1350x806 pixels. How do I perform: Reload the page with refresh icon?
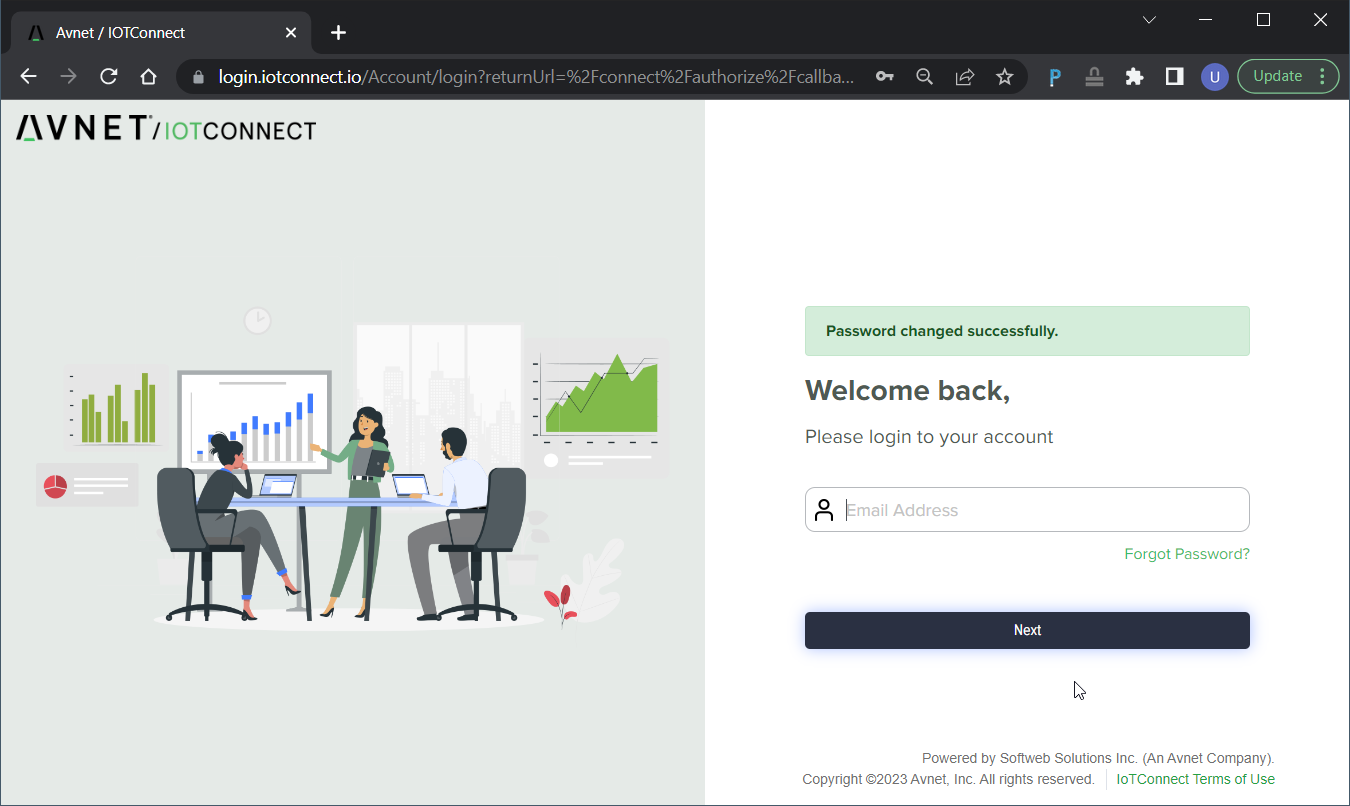109,77
